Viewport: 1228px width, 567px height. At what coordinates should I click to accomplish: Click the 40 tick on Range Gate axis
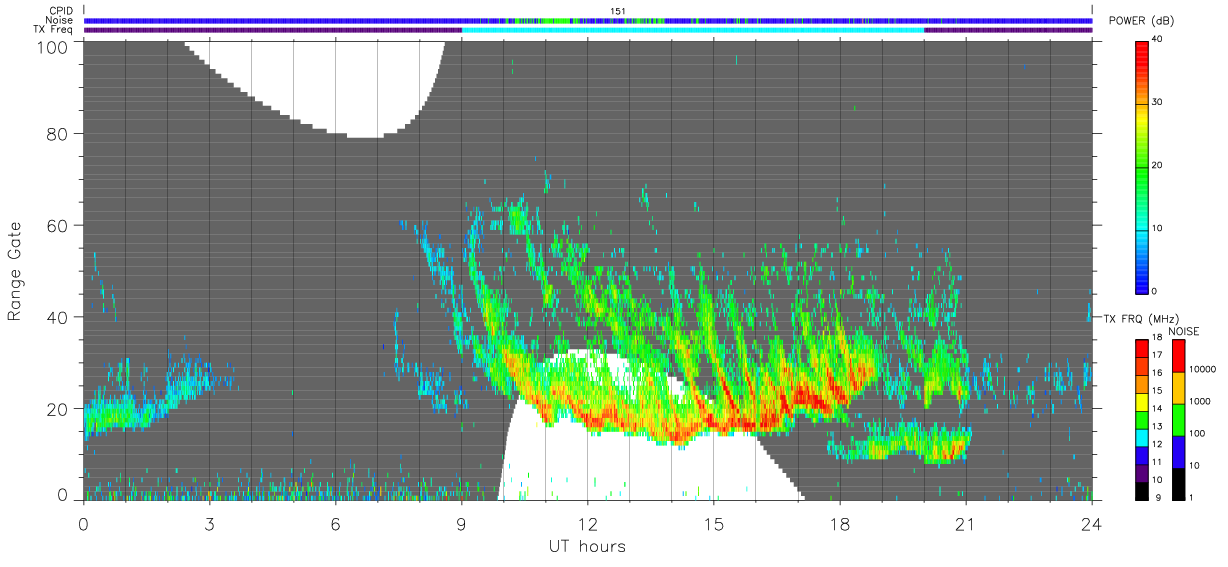56,318
